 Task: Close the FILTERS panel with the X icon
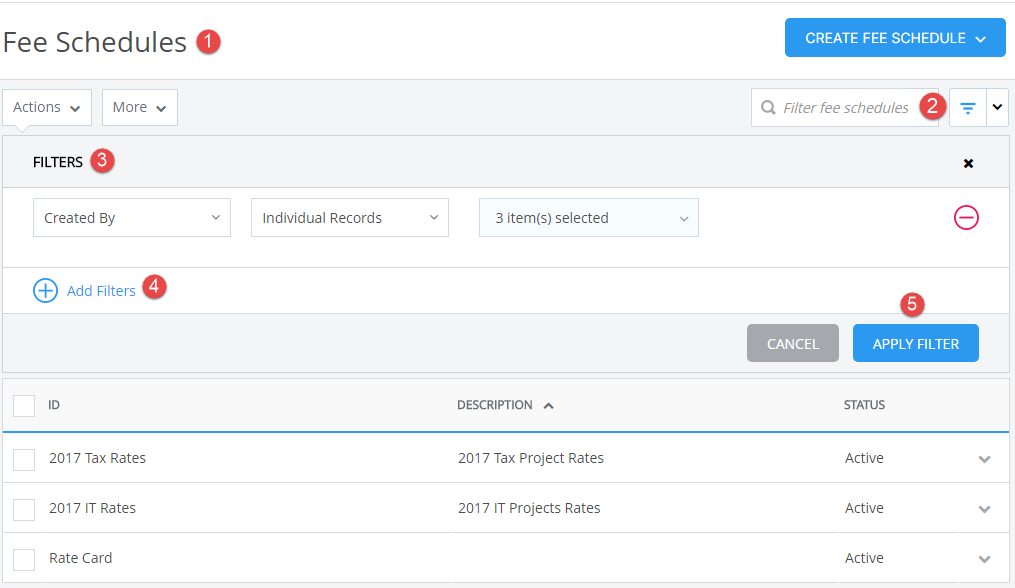[x=968, y=163]
